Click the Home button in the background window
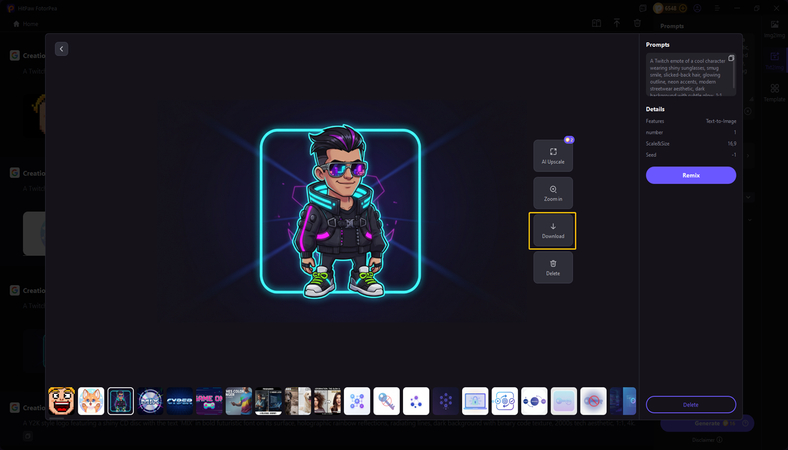This screenshot has height=450, width=788. (26, 24)
